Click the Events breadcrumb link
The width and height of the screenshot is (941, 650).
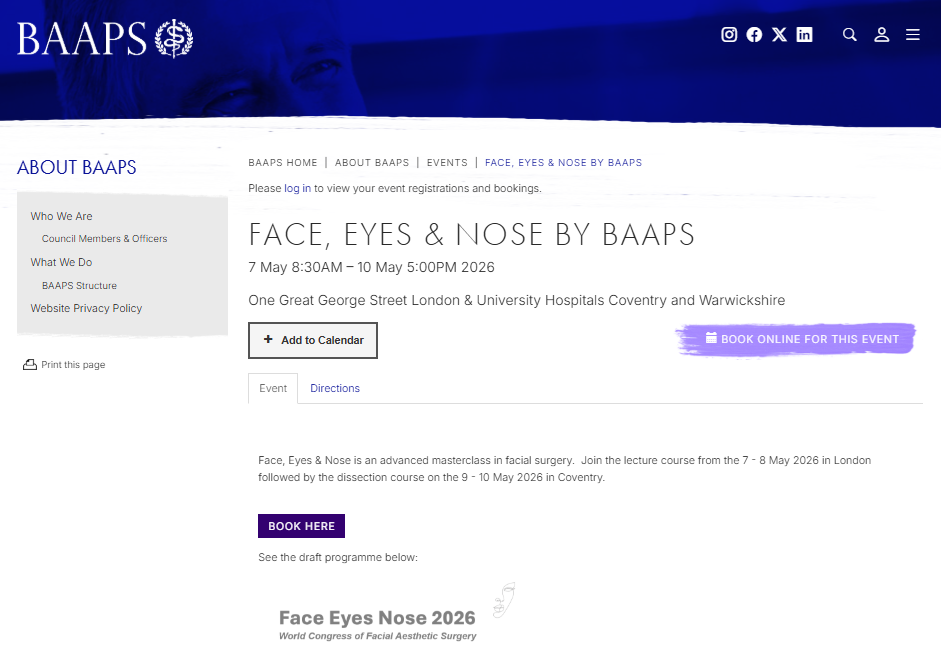click(447, 162)
